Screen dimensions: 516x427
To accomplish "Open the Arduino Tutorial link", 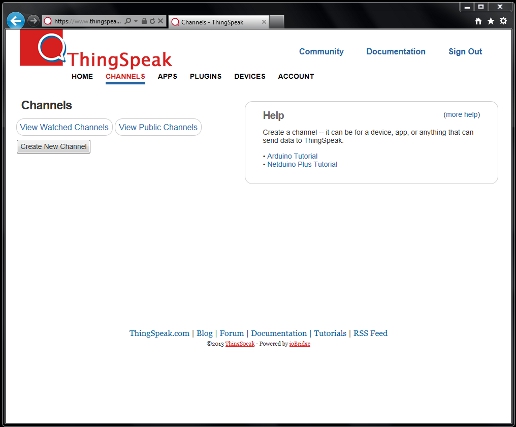I will coord(292,156).
